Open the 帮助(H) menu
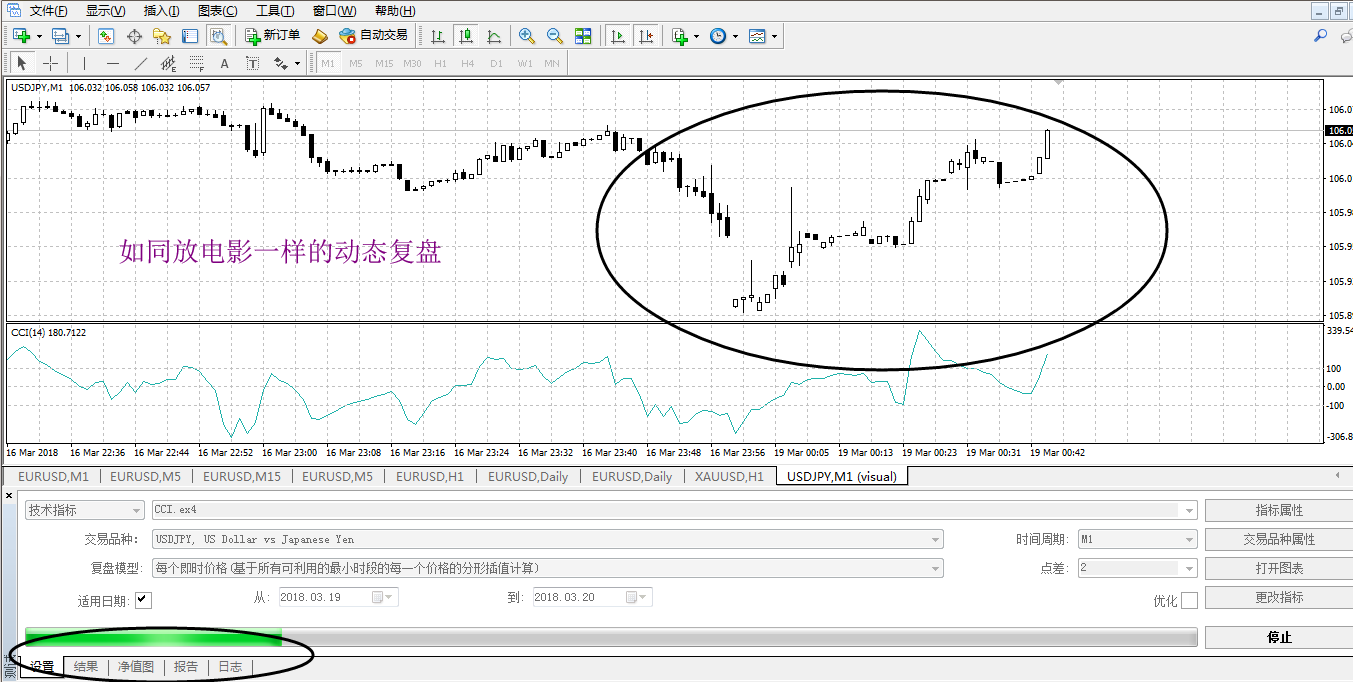The image size is (1353, 682). 395,11
